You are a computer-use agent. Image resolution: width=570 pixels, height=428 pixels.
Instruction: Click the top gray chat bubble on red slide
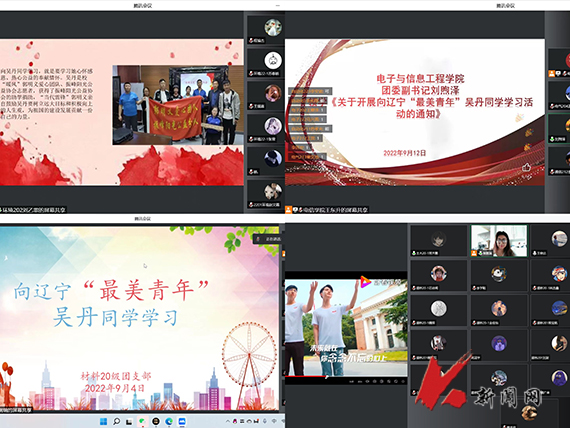(x=309, y=91)
